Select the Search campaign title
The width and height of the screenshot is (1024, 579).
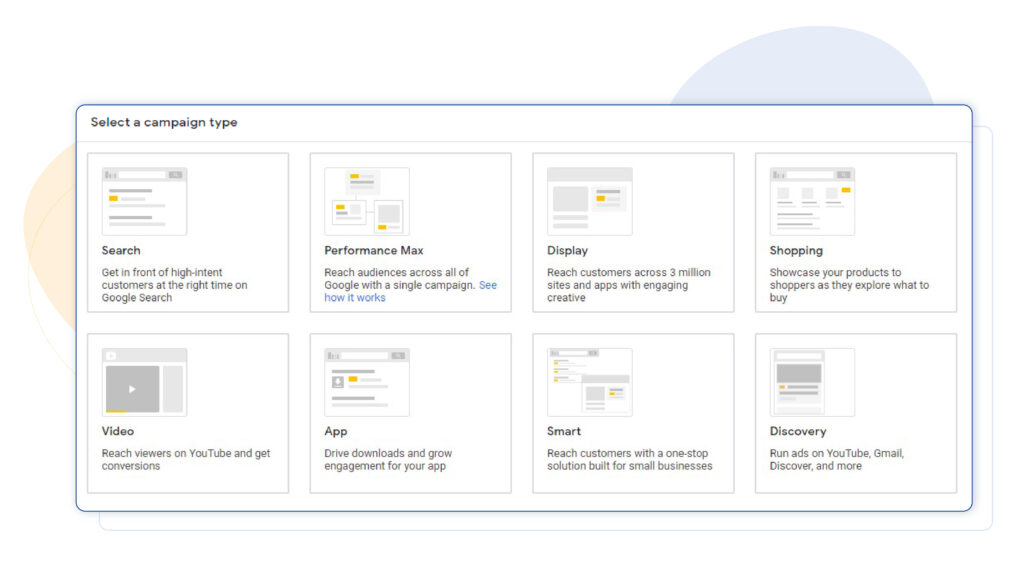coord(121,251)
